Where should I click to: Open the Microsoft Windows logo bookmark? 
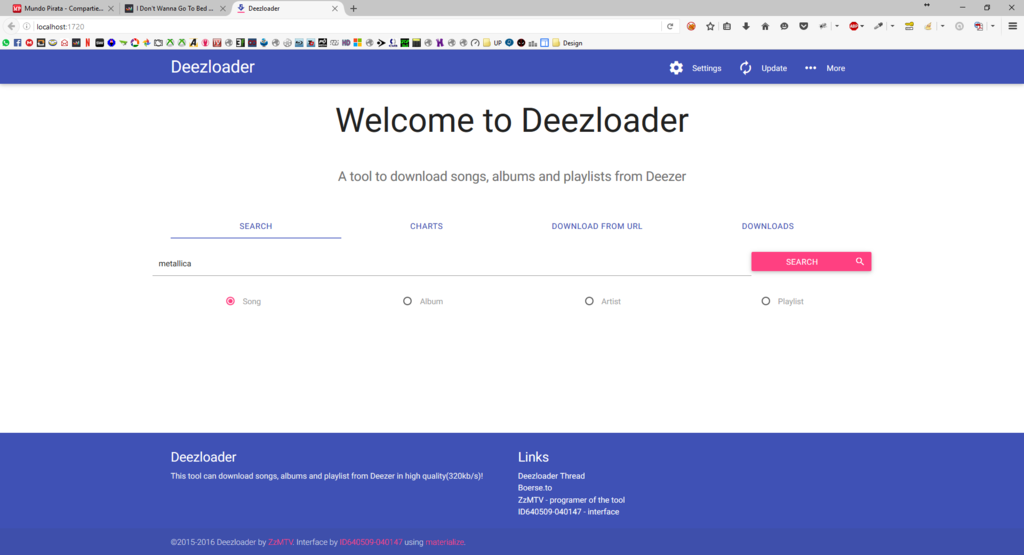[357, 42]
